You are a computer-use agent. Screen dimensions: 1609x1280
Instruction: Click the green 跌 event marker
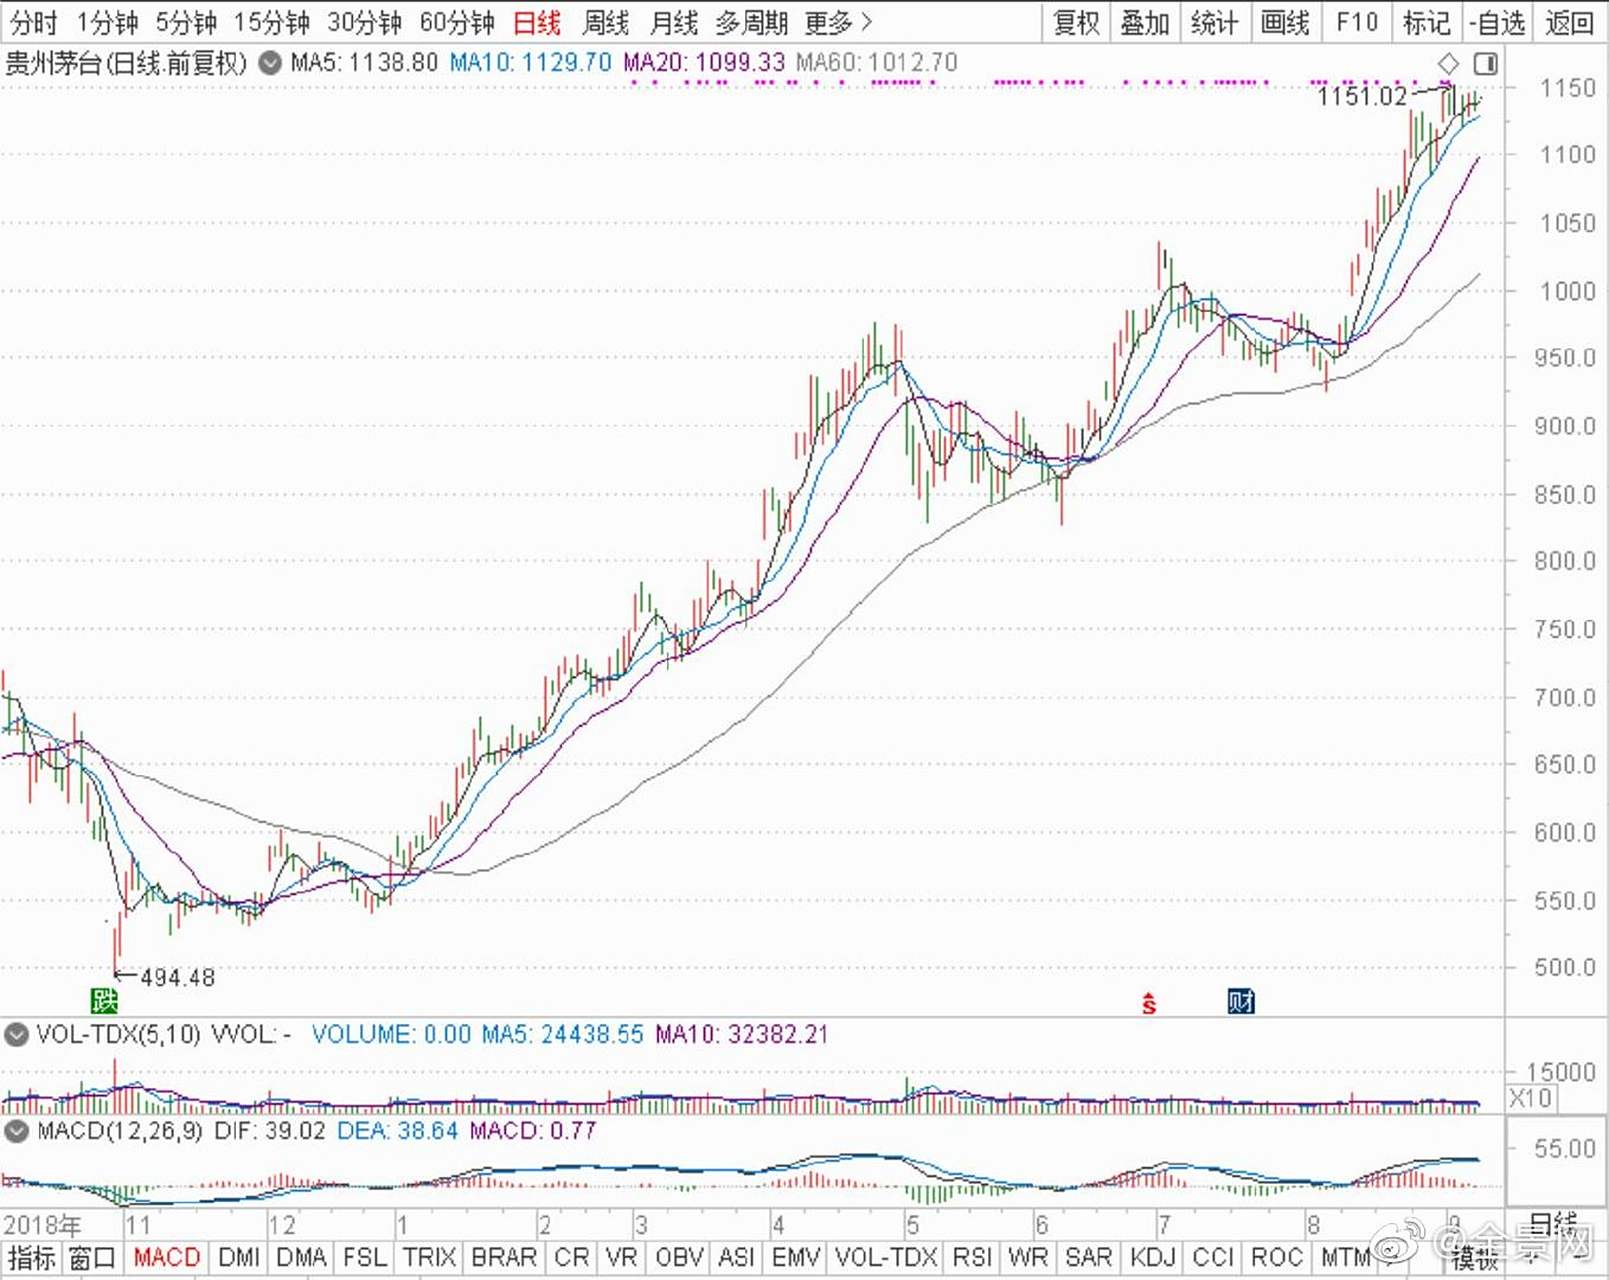click(x=104, y=1000)
